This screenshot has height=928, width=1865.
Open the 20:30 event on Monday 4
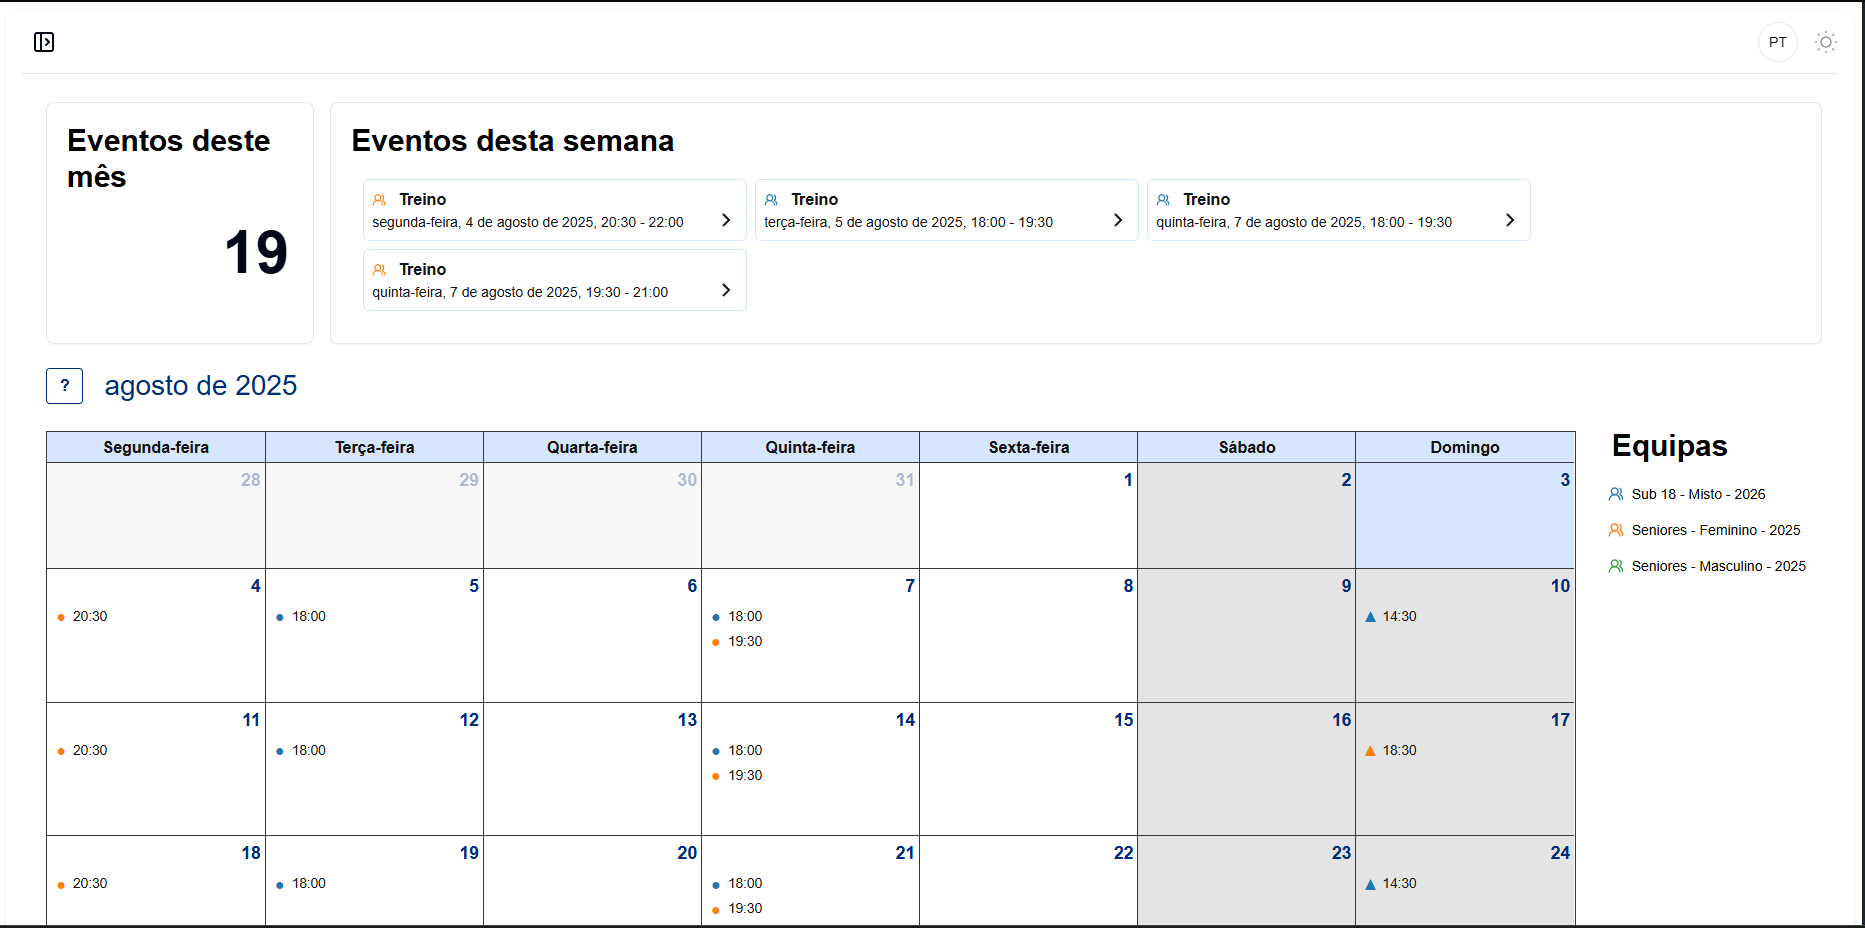pyautogui.click(x=89, y=617)
